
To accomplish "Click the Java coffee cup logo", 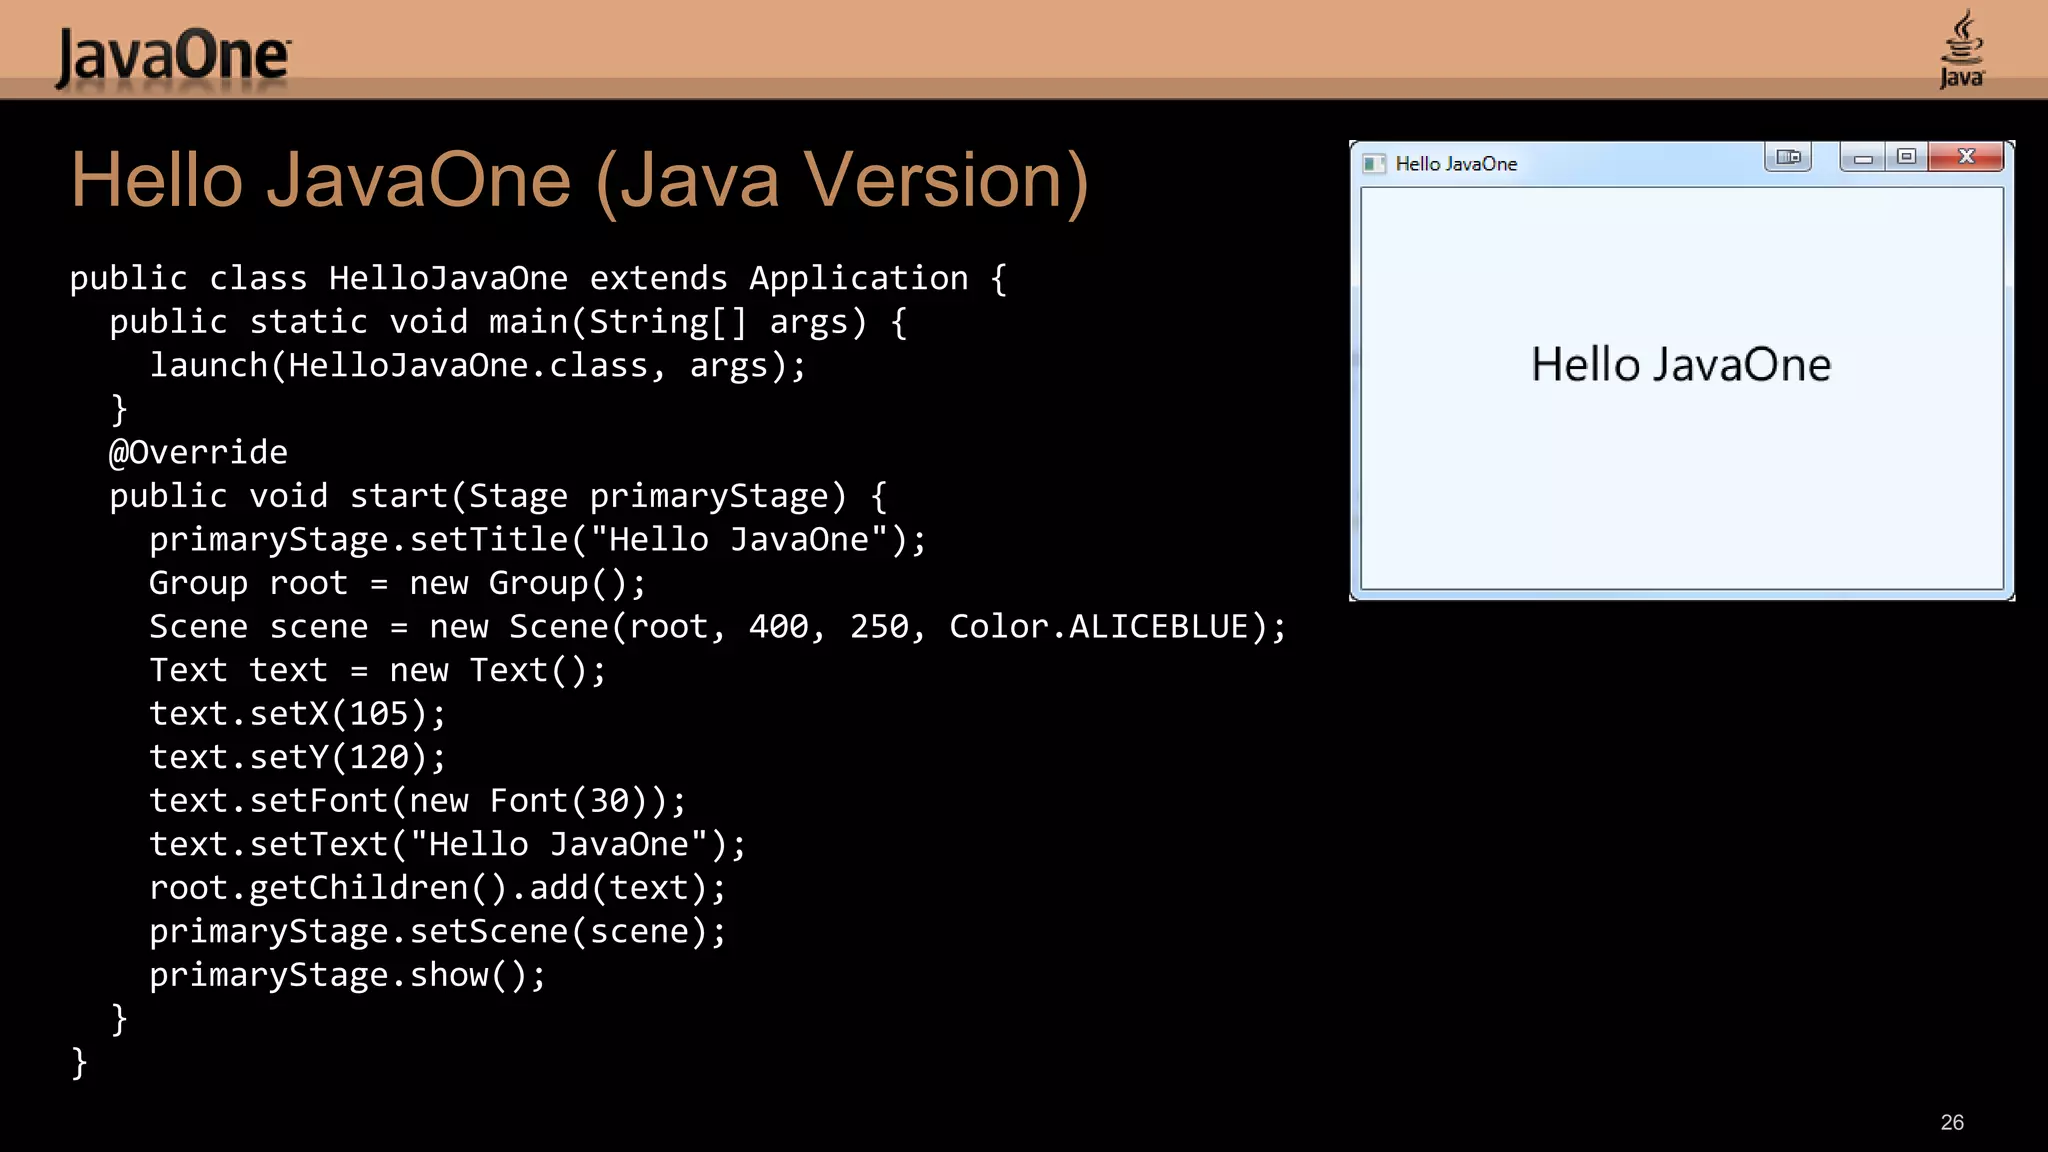I will click(x=1962, y=49).
